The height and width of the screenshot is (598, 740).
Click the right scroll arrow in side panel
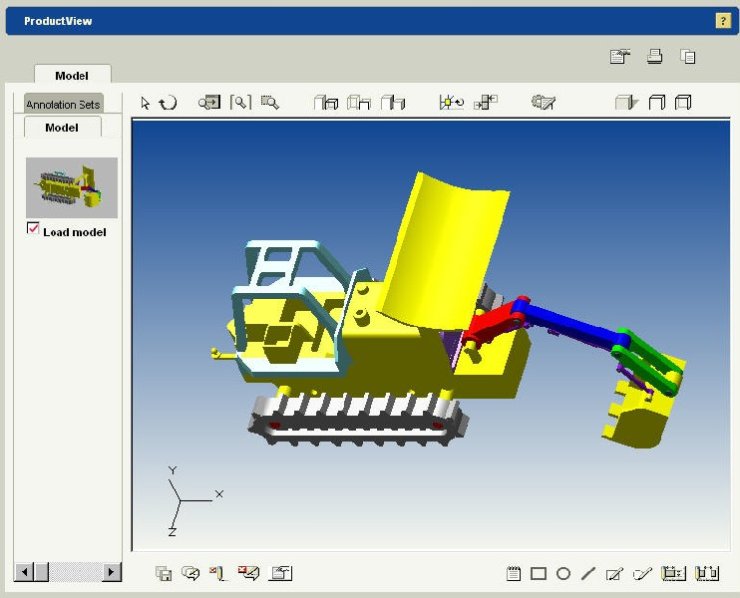point(111,572)
